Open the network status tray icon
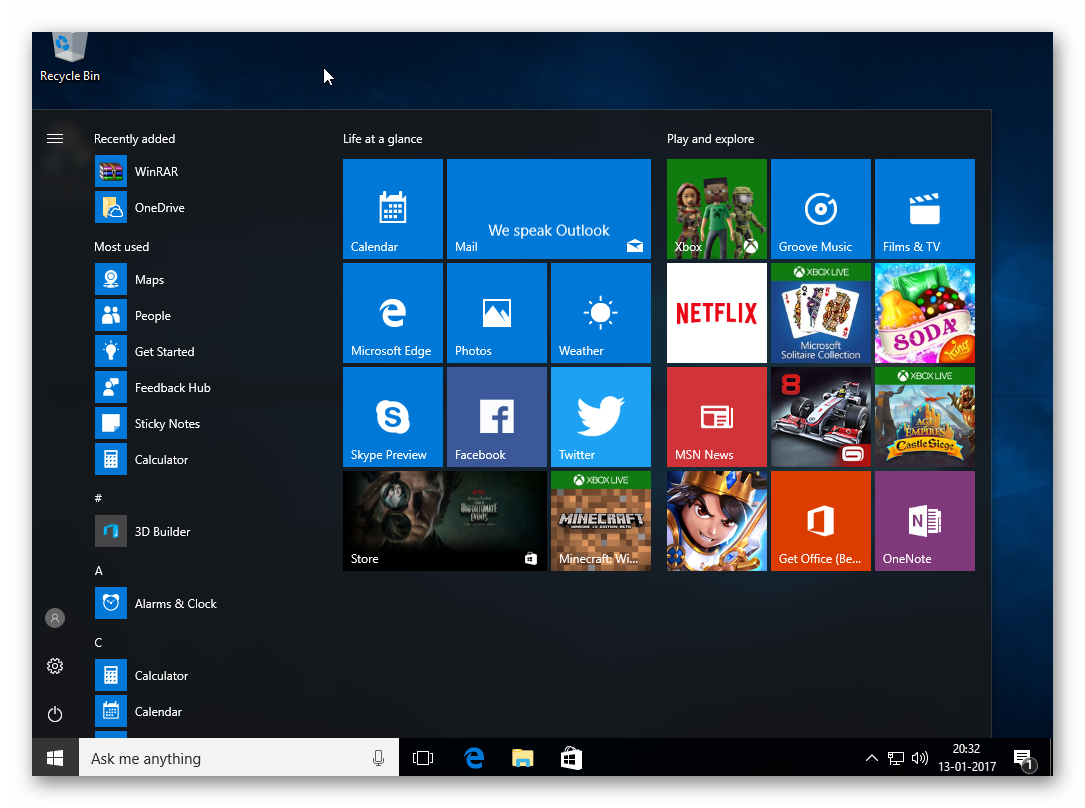Viewport: 1085px width, 808px height. point(895,758)
